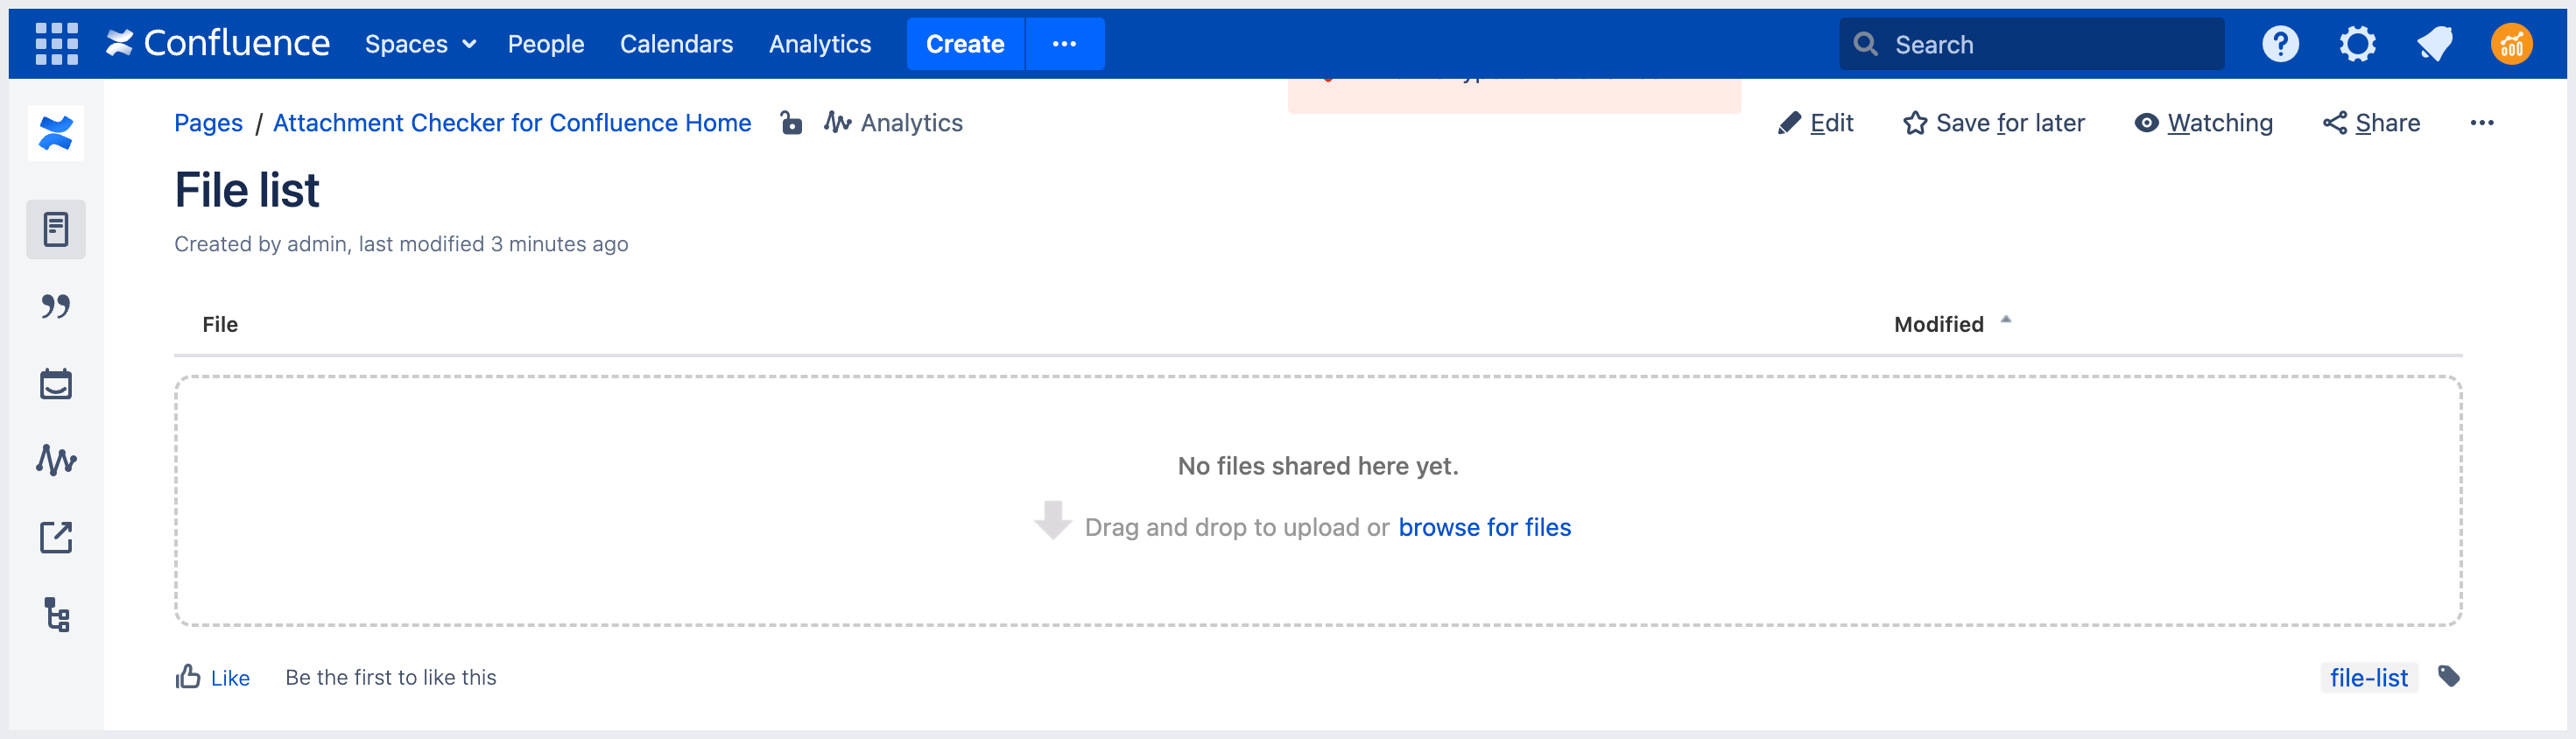
Task: Go to People in top navigation
Action: (x=545, y=44)
